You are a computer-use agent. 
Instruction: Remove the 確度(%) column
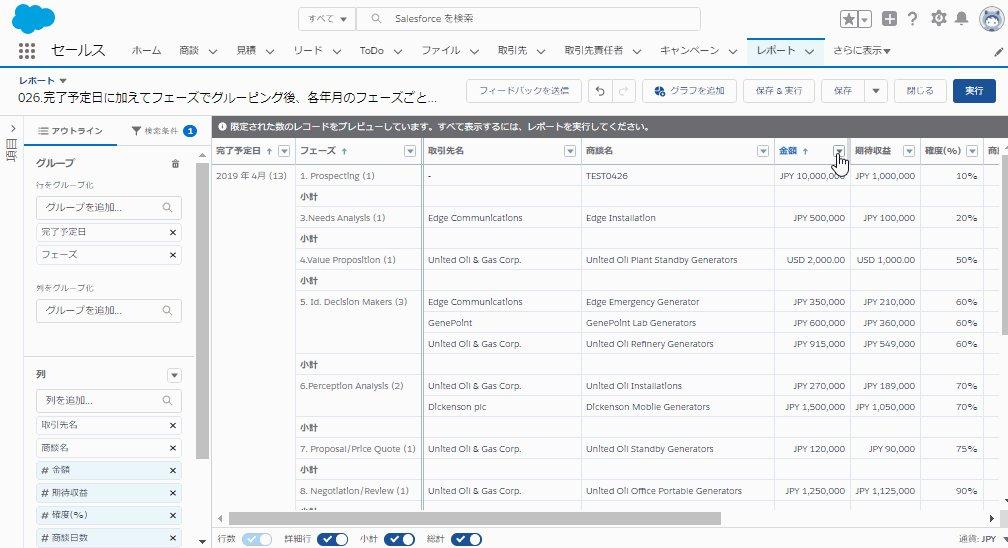coord(172,515)
